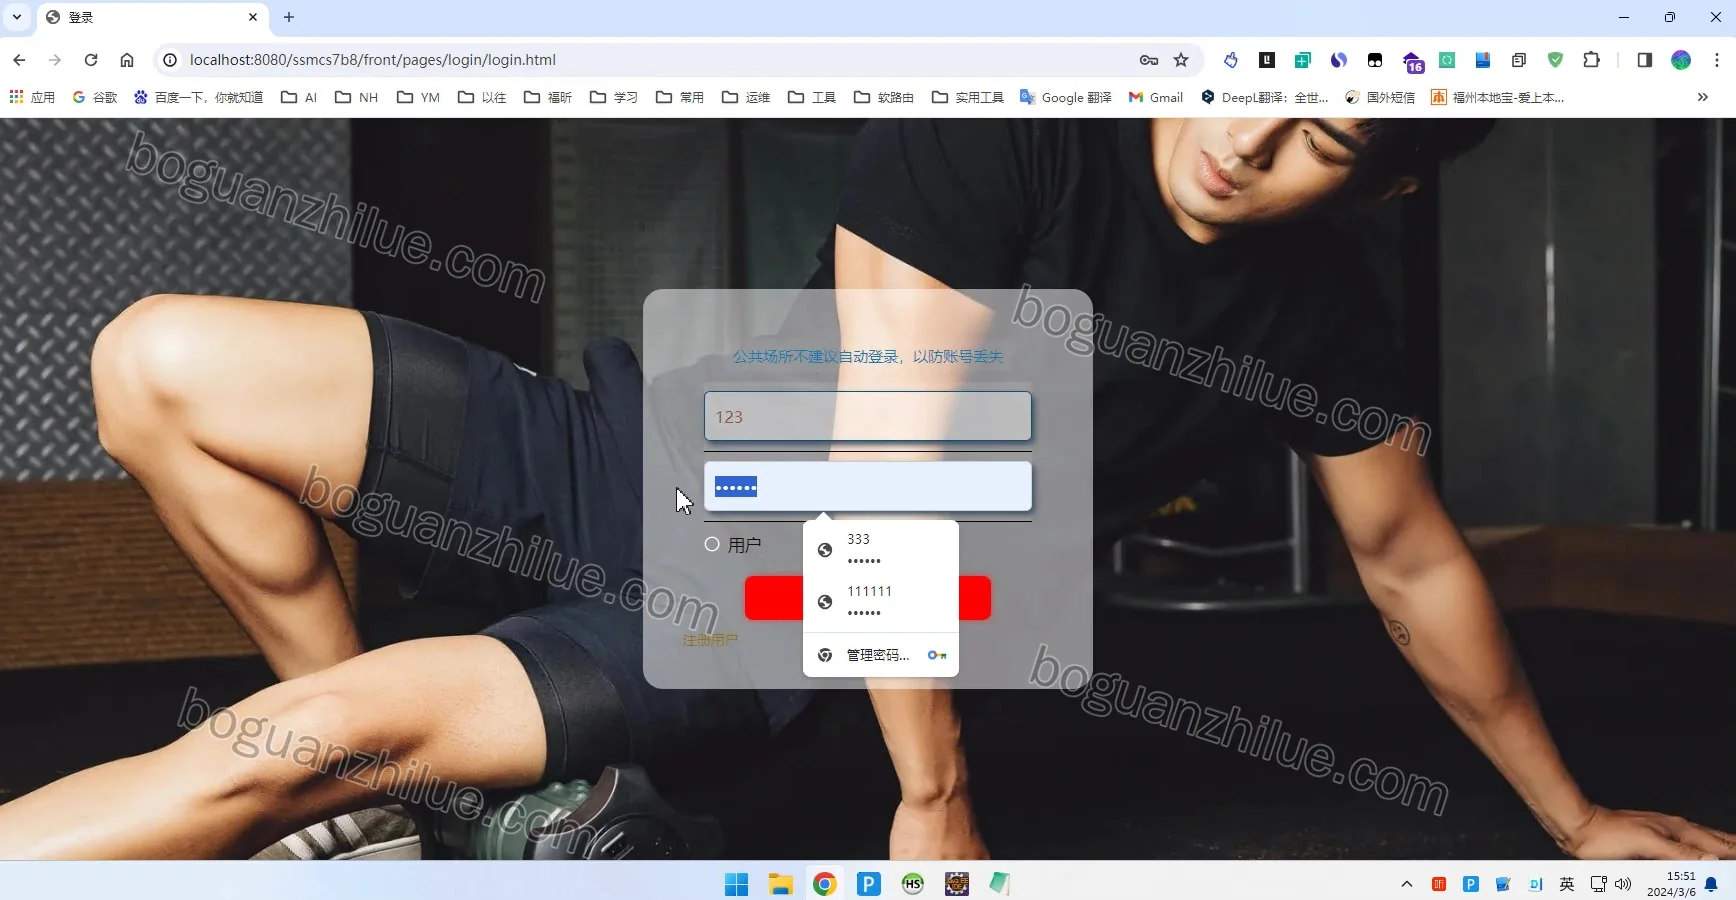The image size is (1736, 900).
Task: Go back to previous page
Action: [x=19, y=60]
